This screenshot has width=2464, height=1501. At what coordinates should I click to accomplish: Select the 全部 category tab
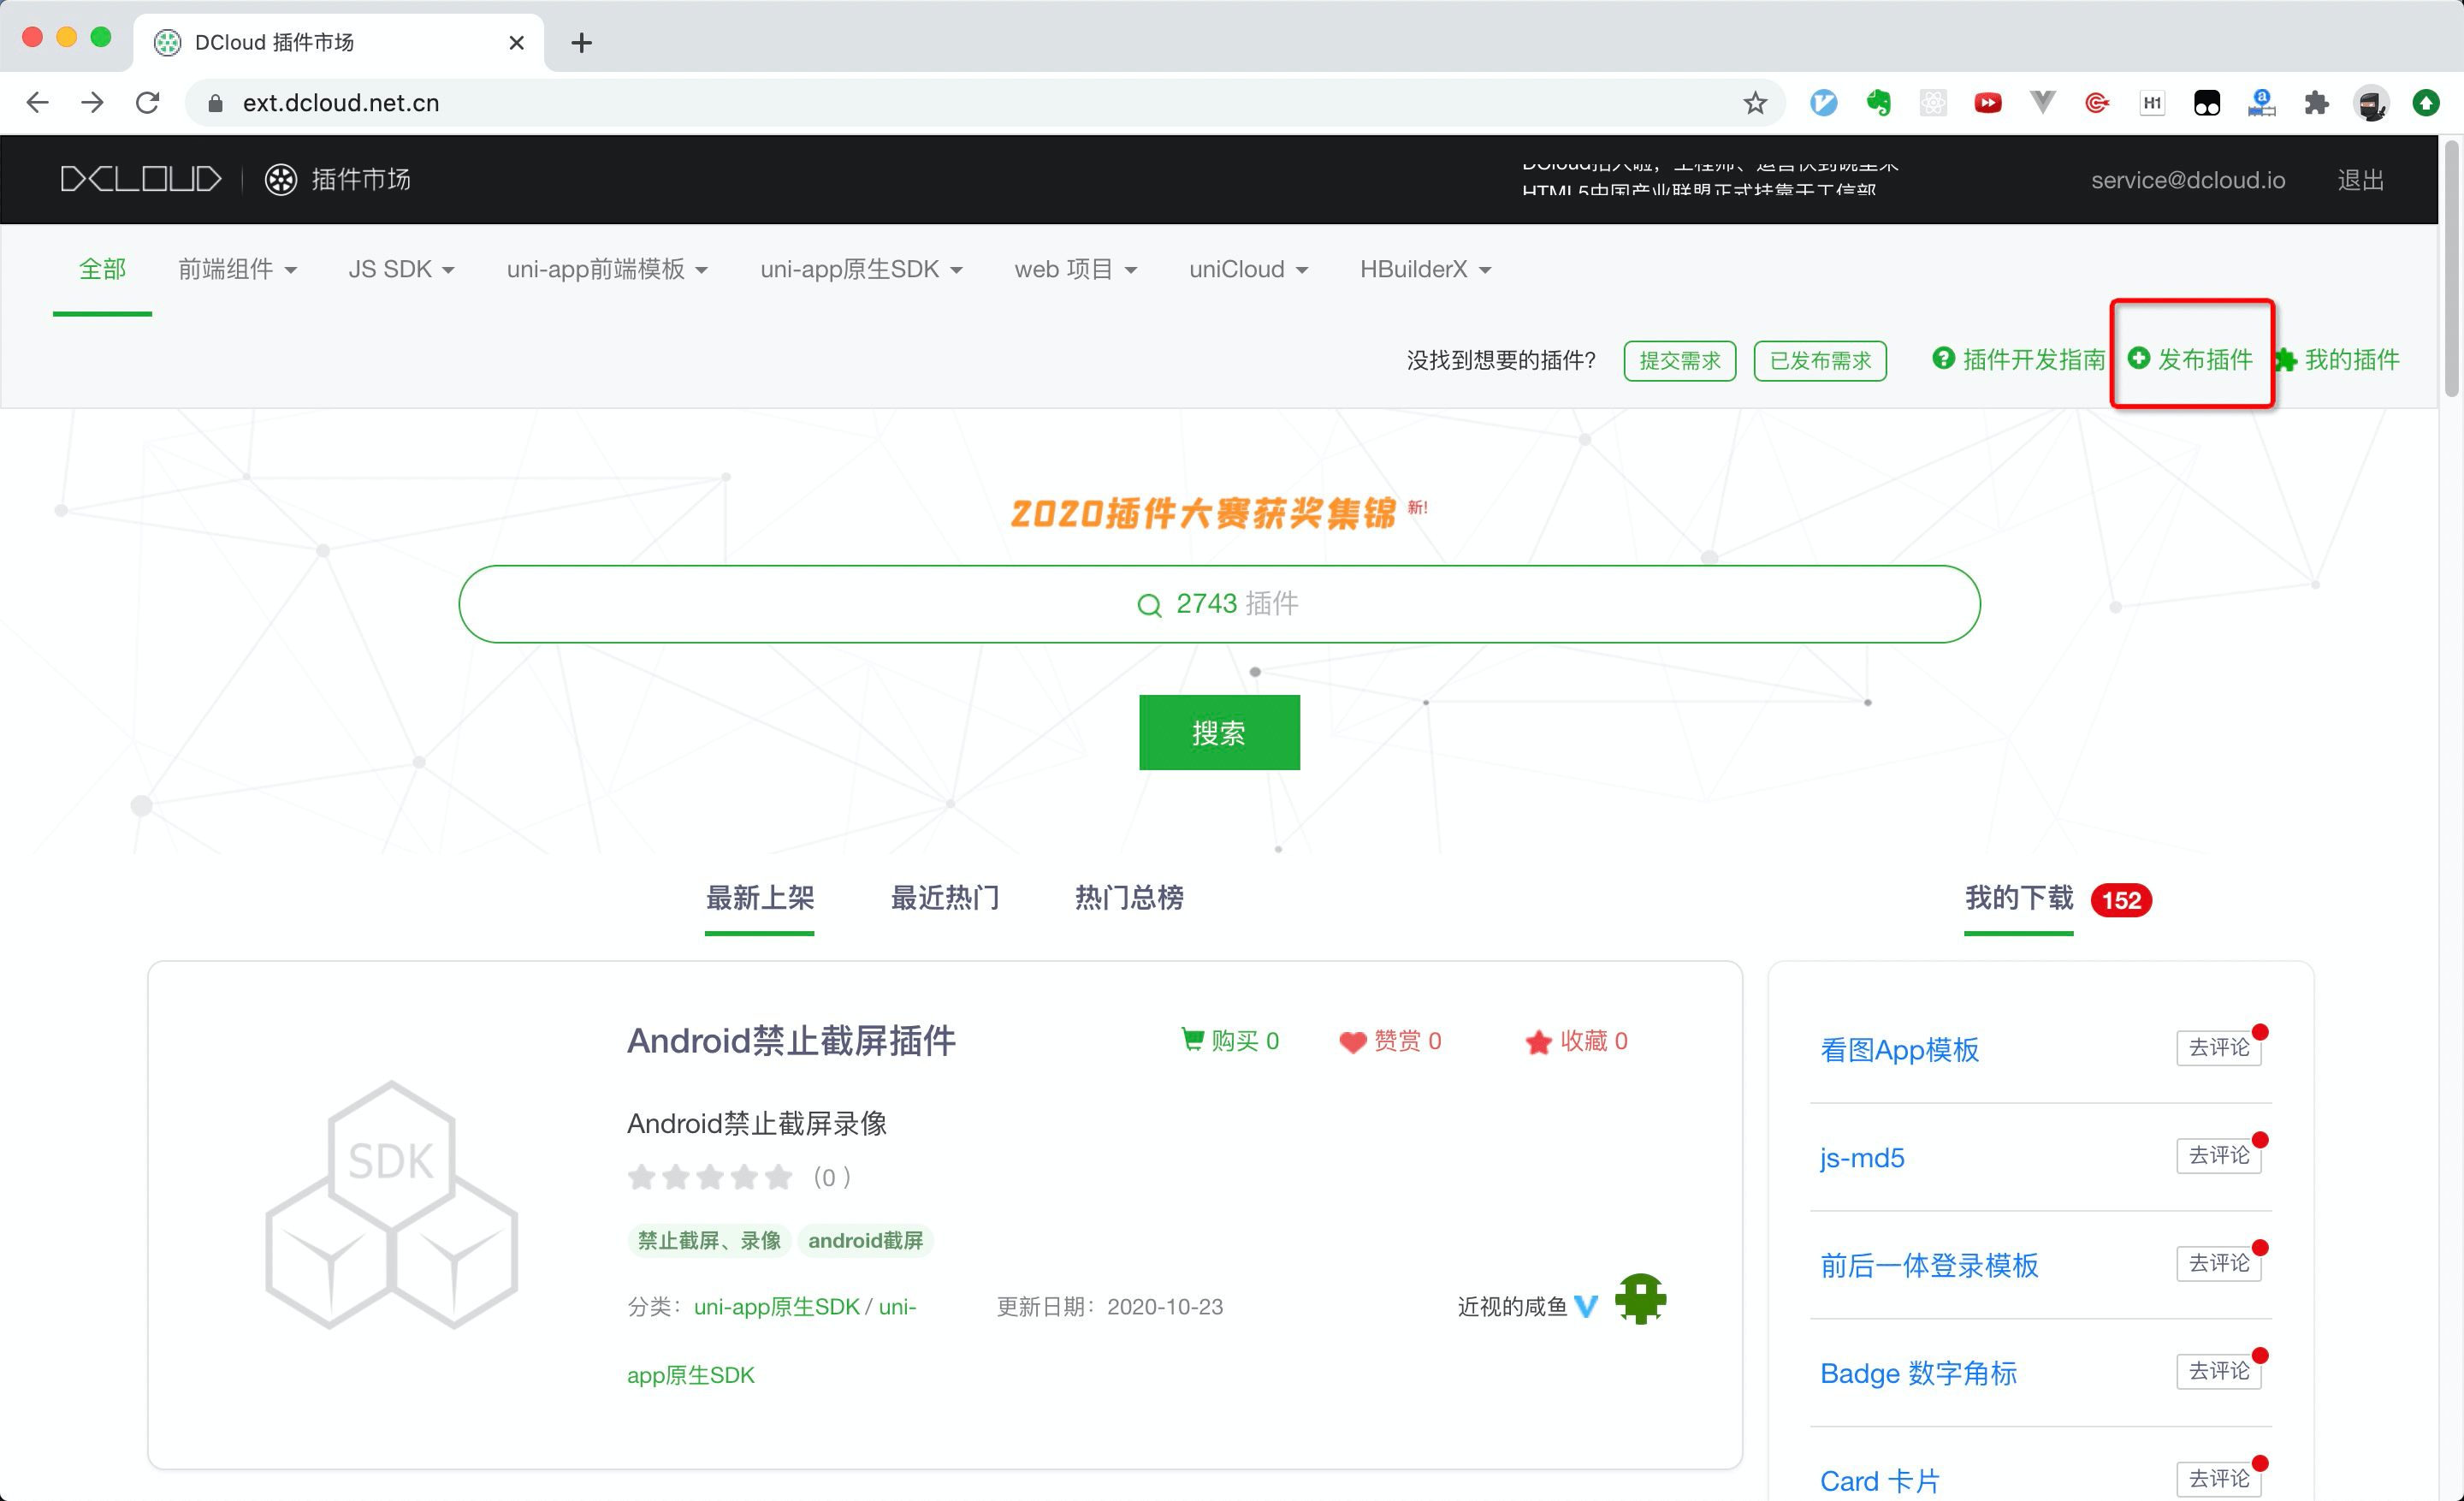(102, 270)
